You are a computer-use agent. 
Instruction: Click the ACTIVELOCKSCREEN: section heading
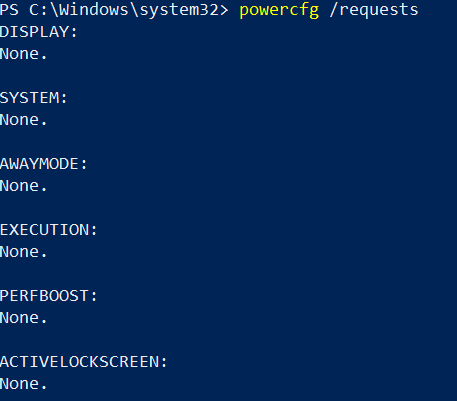(83, 362)
